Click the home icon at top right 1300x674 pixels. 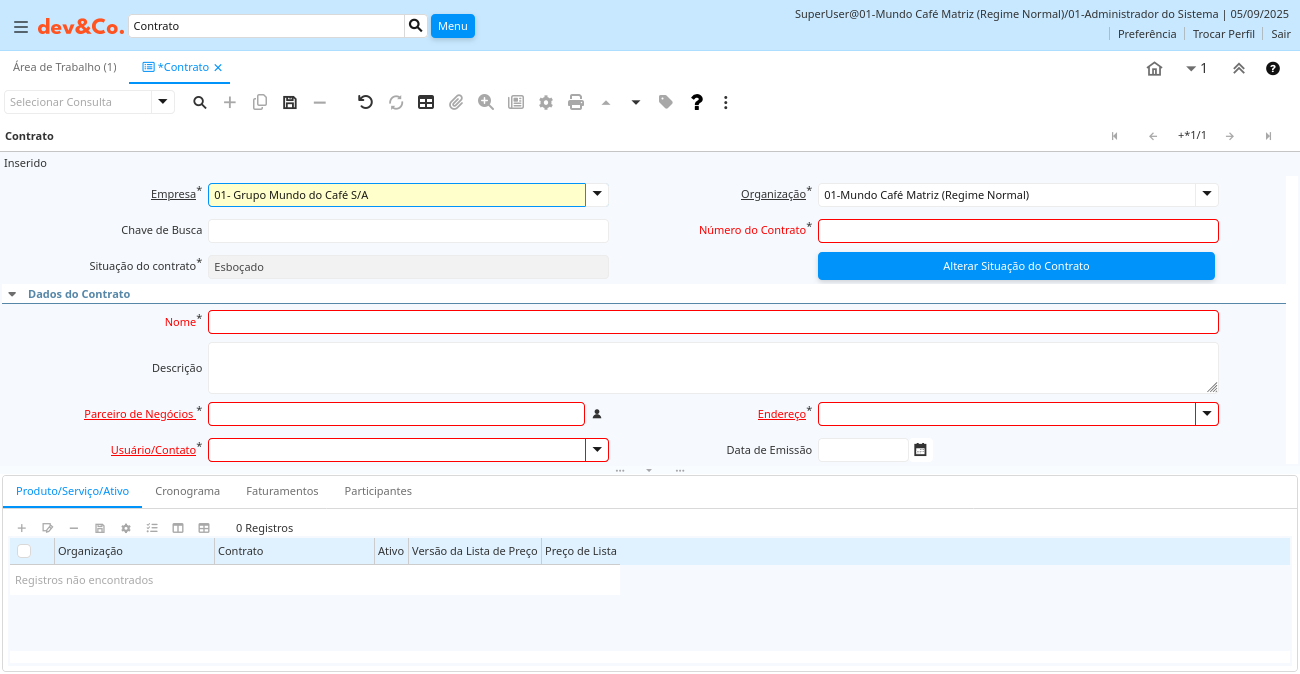tap(1154, 68)
